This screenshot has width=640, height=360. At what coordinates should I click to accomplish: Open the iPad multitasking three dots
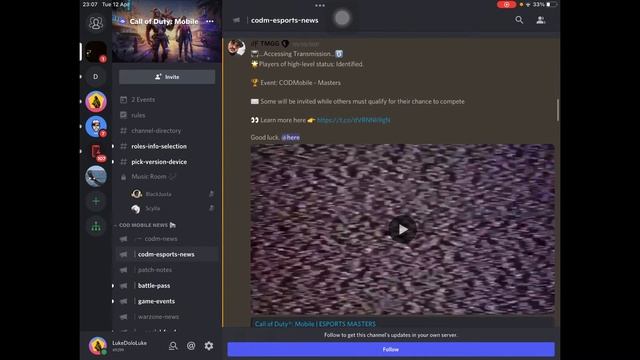[320, 5]
